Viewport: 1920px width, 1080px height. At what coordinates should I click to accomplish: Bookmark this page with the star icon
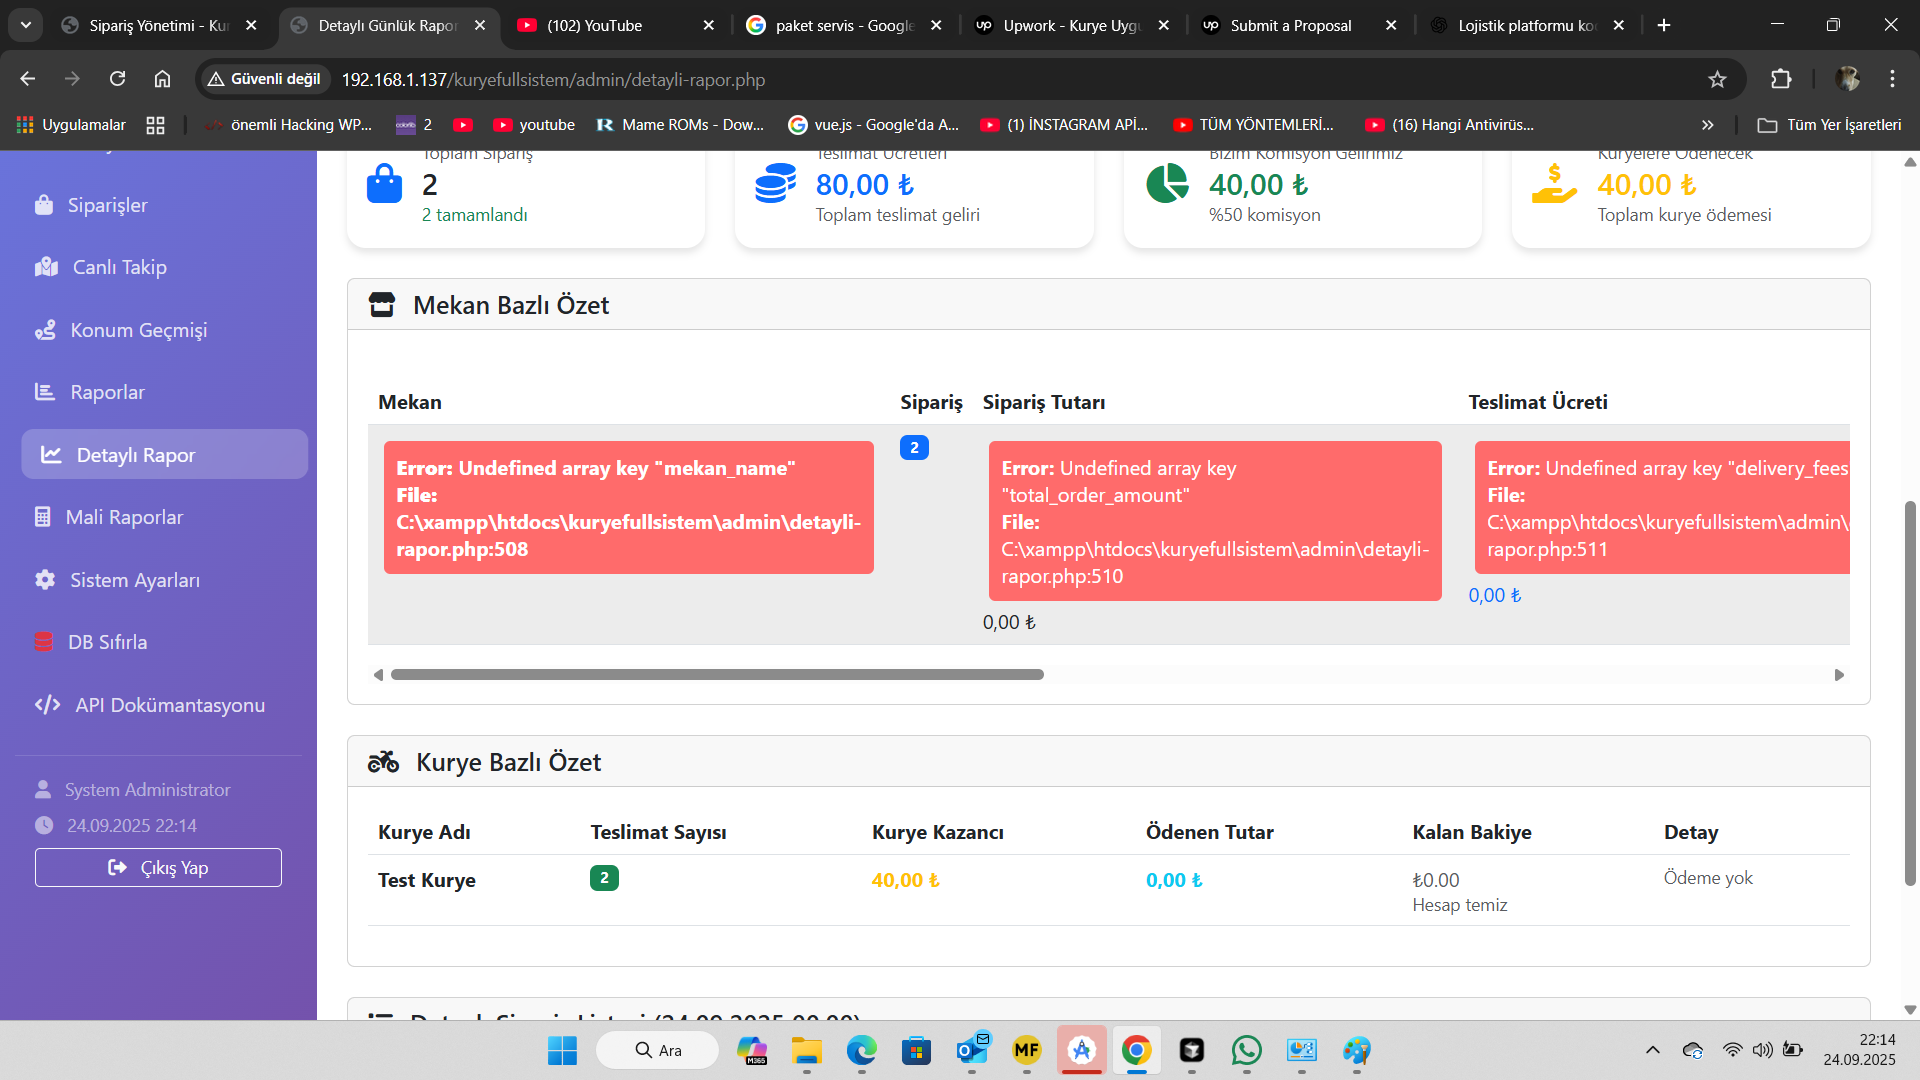pyautogui.click(x=1717, y=79)
